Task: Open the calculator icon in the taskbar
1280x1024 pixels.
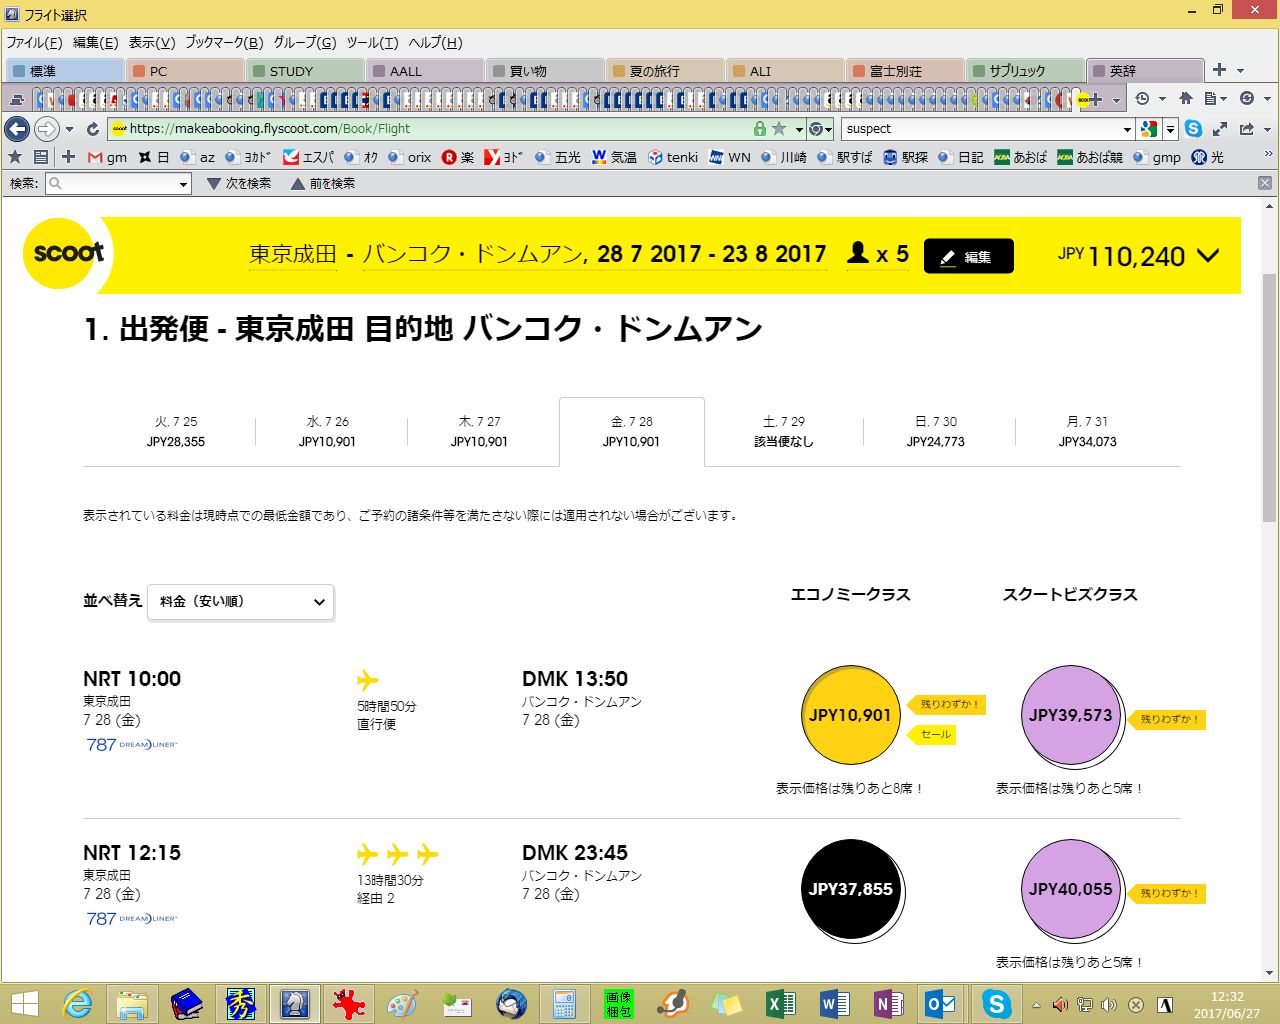Action: pyautogui.click(x=564, y=1003)
